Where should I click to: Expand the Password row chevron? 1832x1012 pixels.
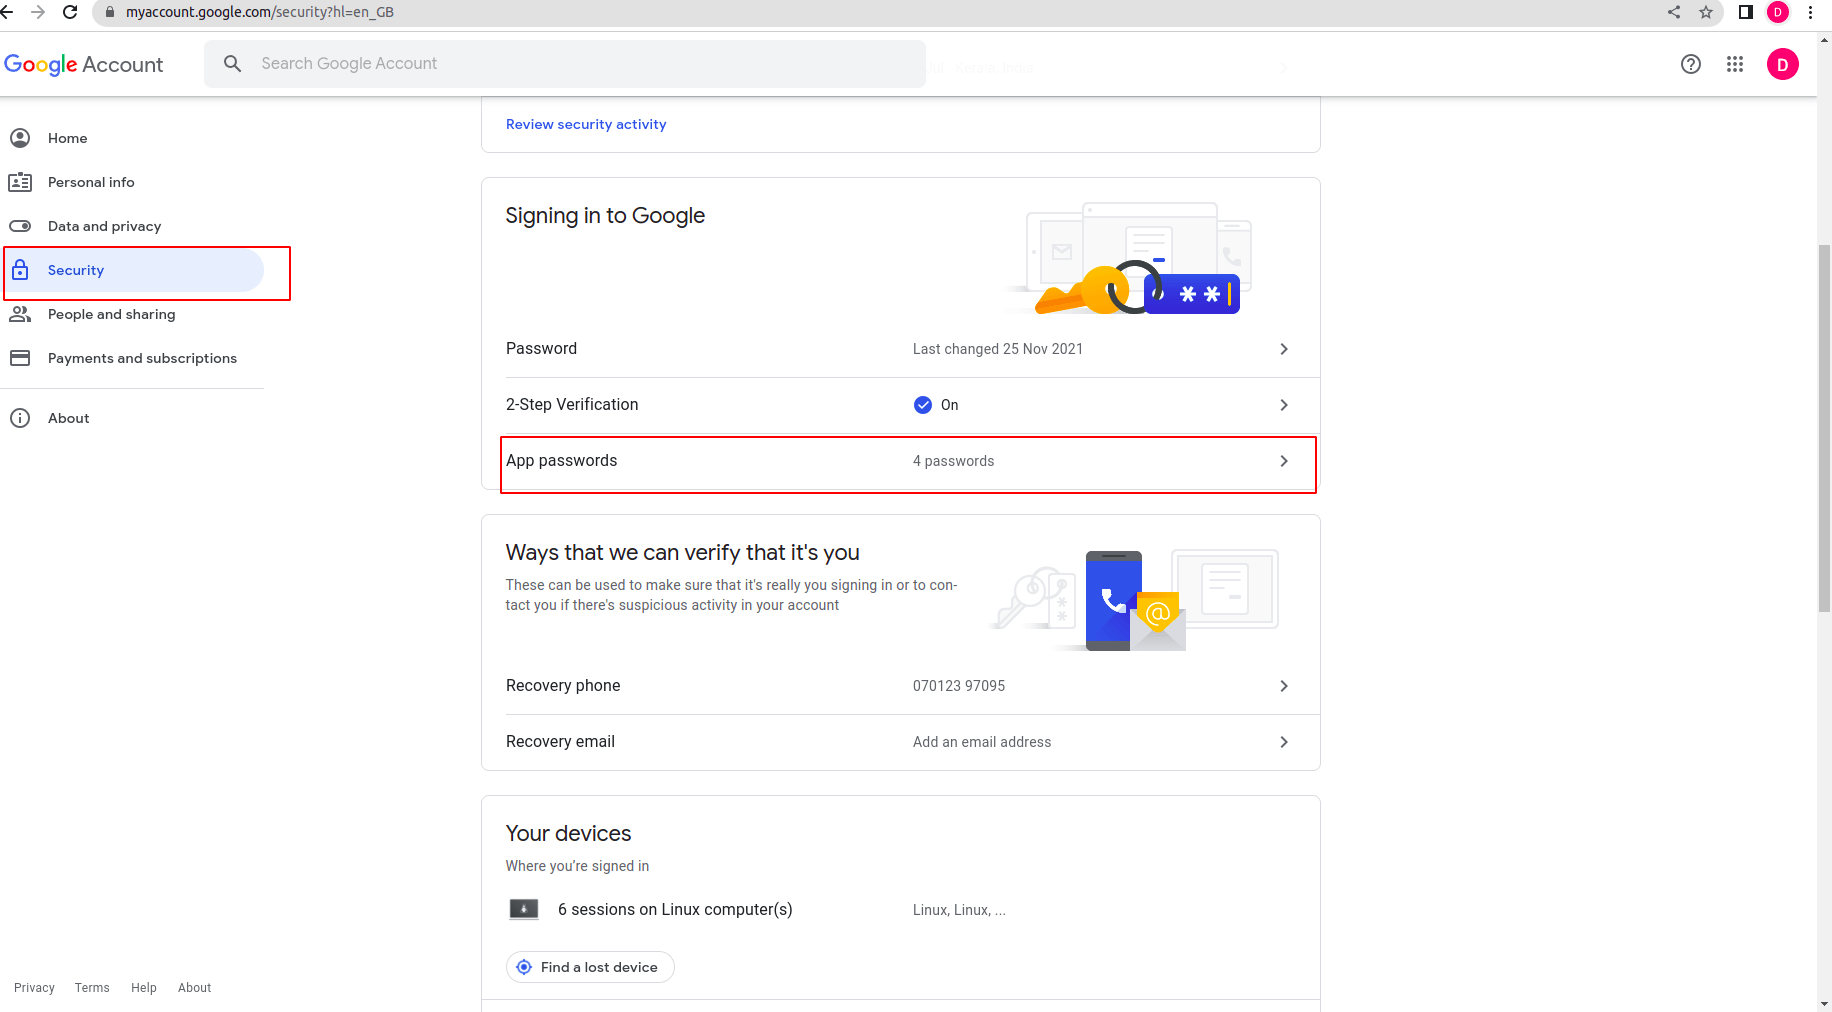point(1284,349)
